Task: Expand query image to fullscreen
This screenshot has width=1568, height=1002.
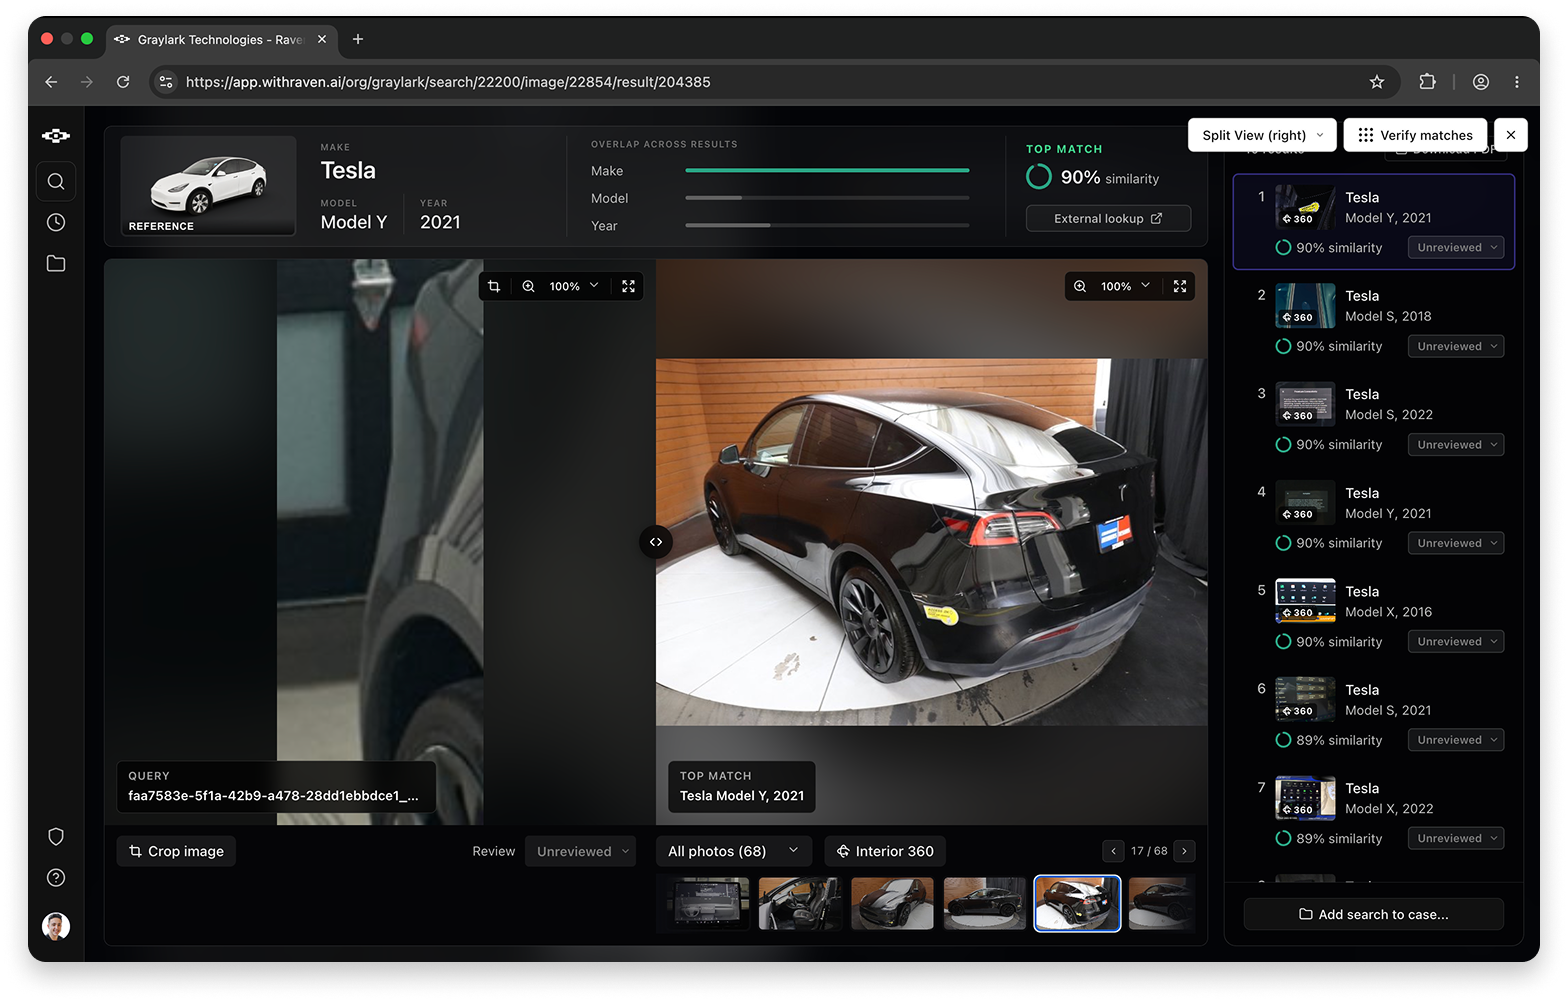Action: (x=628, y=286)
